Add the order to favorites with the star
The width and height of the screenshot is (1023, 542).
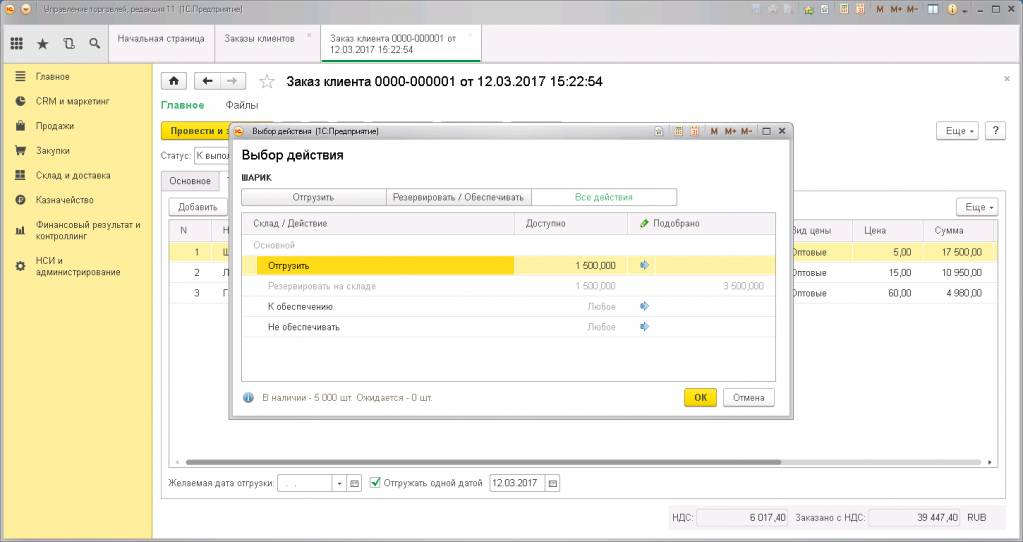pos(267,82)
